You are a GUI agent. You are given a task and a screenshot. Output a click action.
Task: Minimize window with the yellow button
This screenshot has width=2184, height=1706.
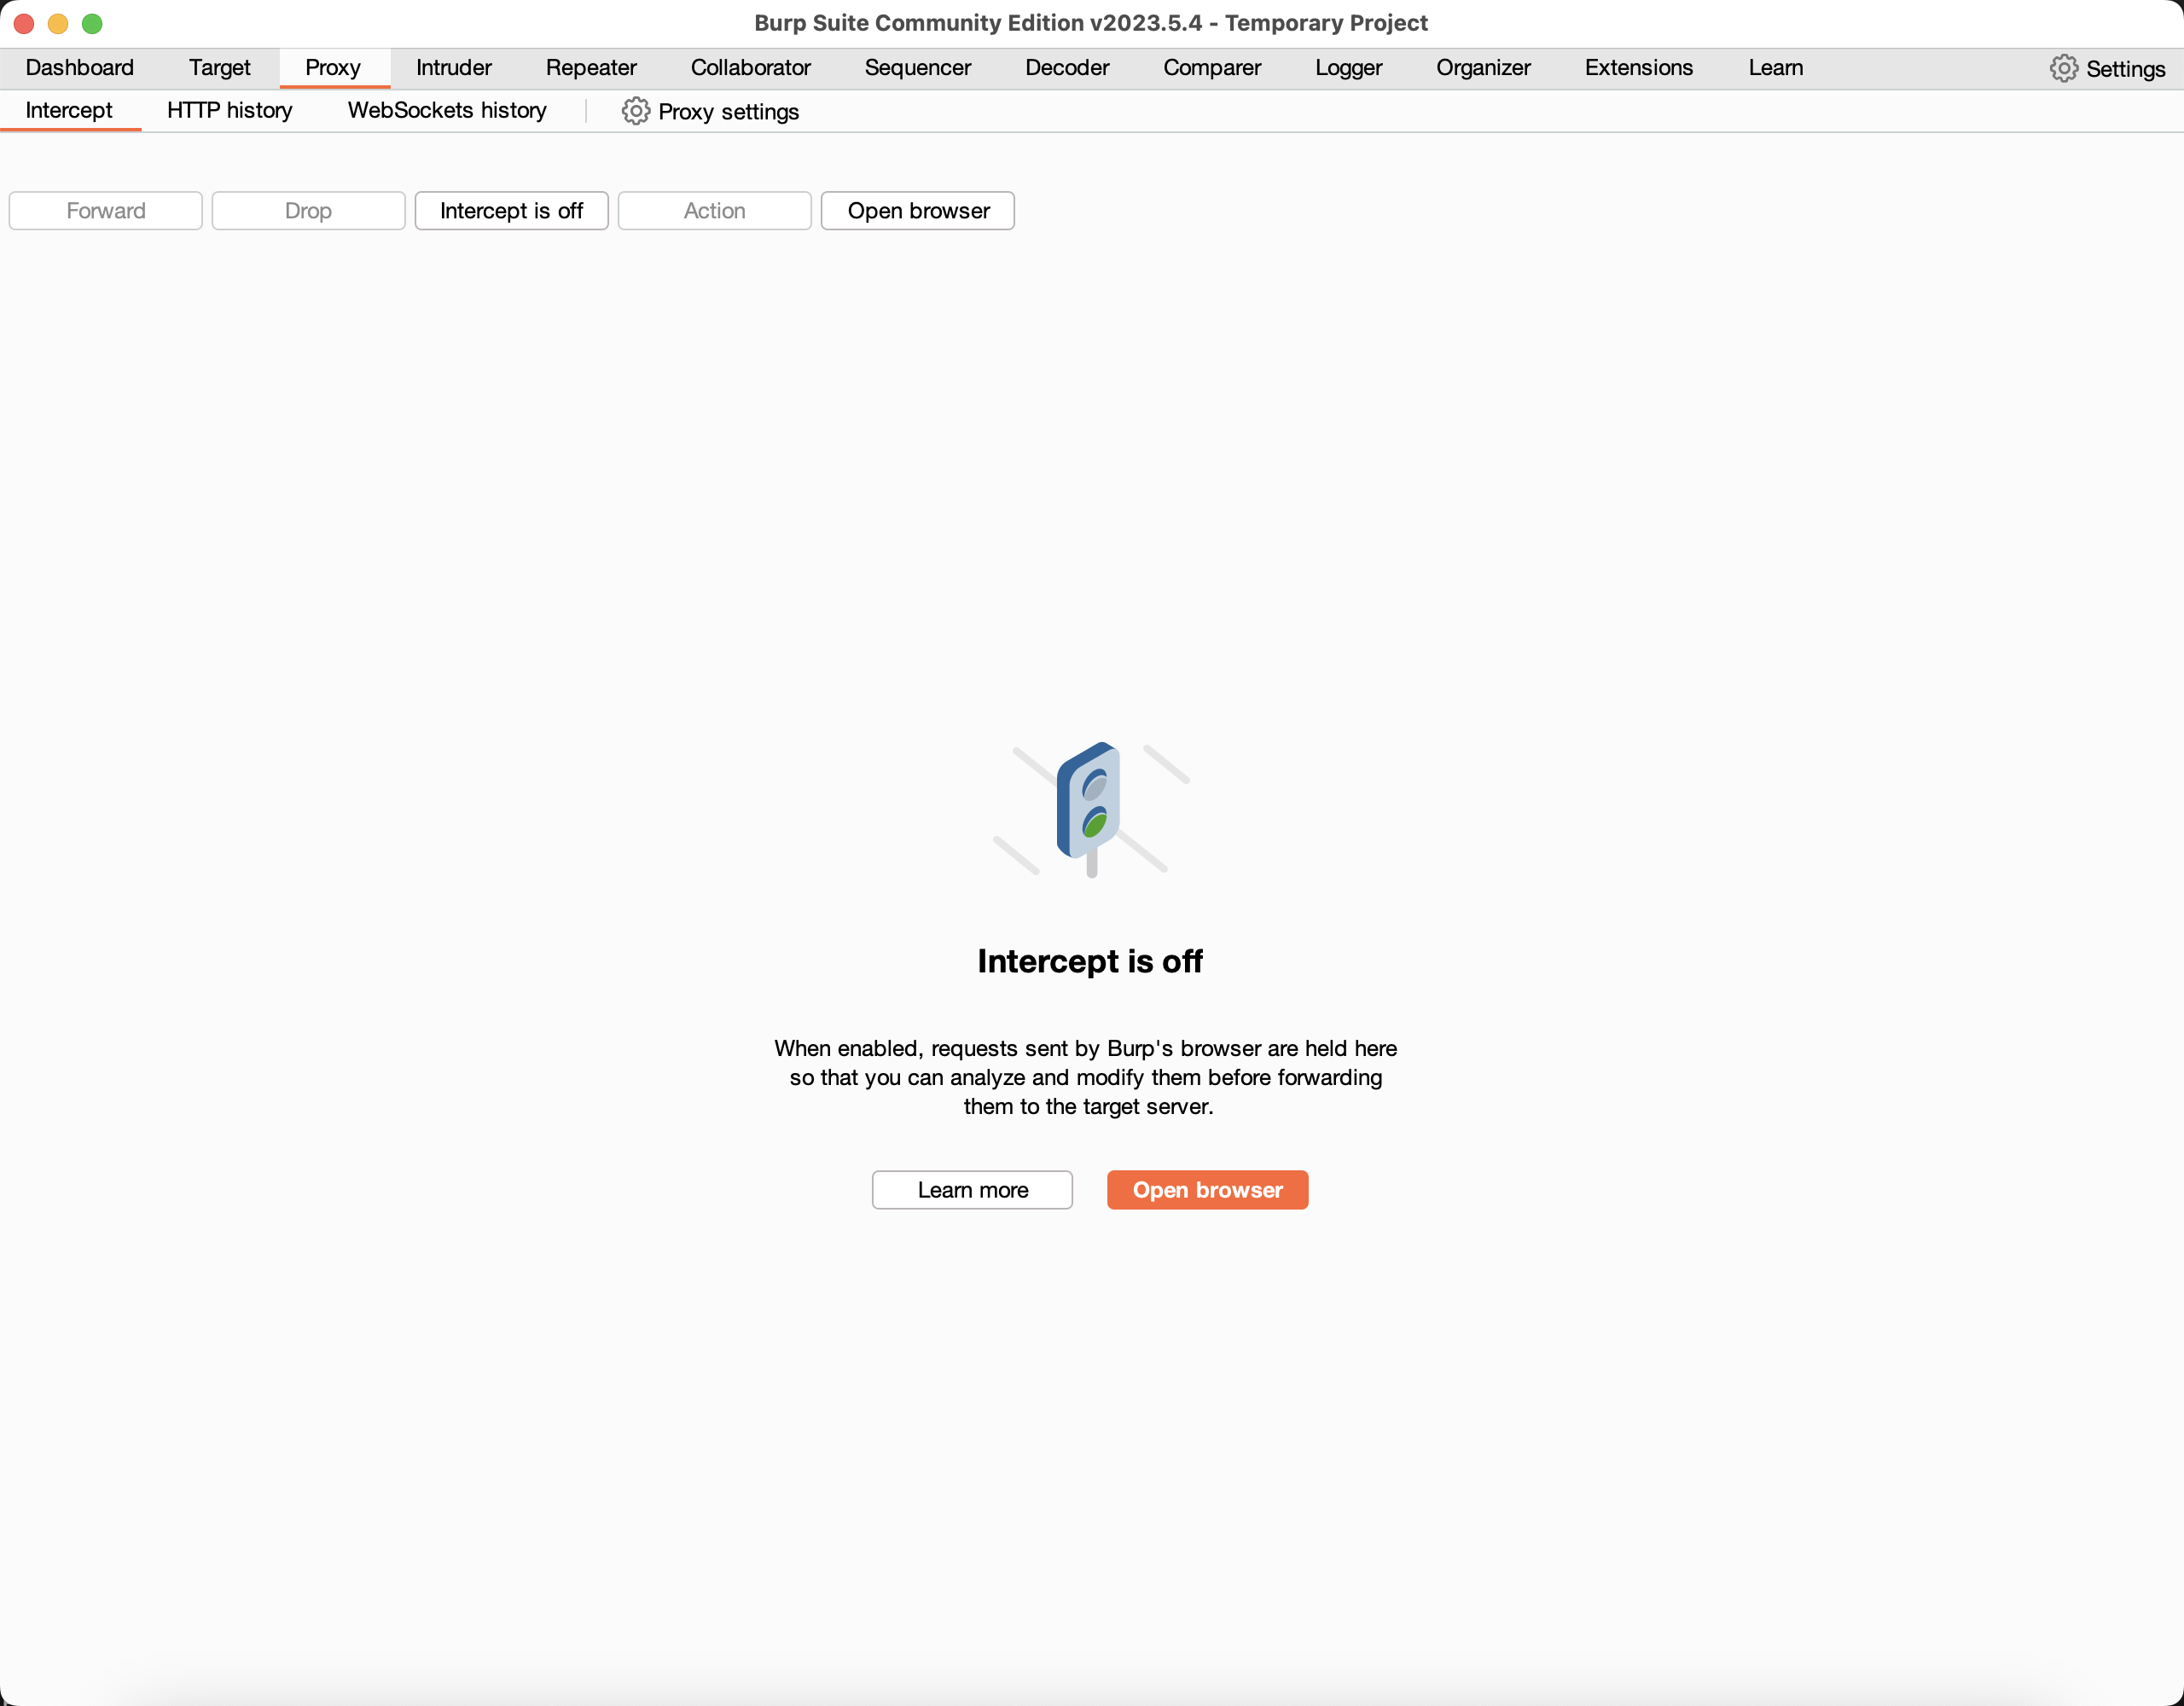tap(58, 23)
